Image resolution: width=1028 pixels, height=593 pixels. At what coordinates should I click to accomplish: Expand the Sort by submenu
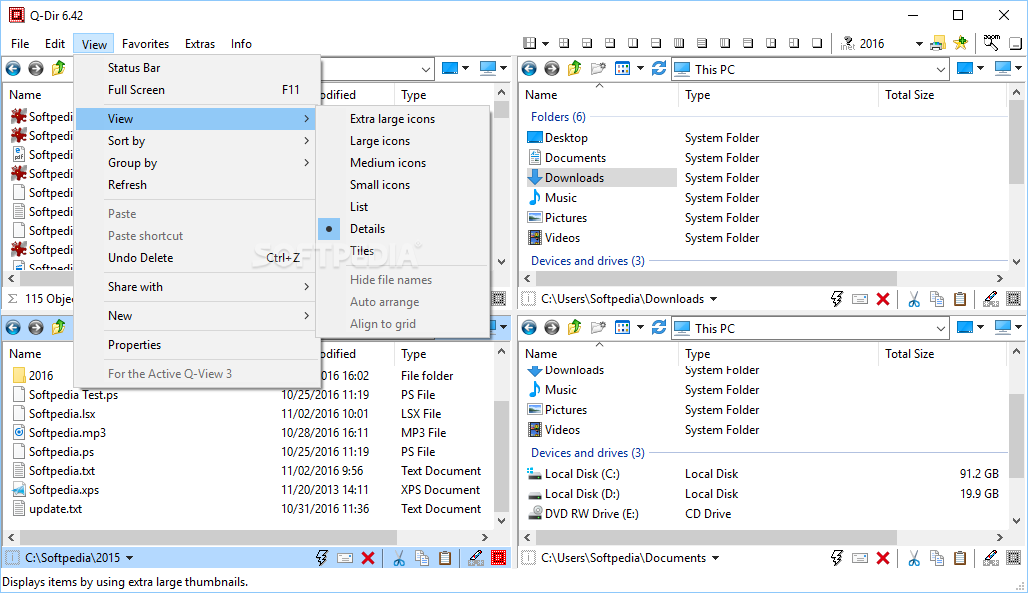tap(197, 141)
